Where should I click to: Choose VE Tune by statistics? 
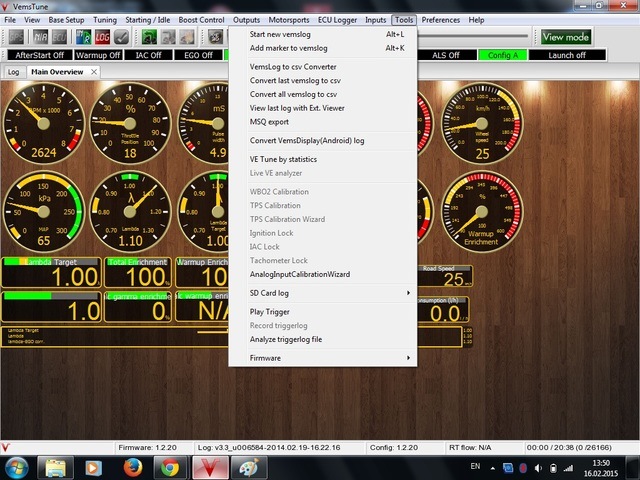[323, 159]
